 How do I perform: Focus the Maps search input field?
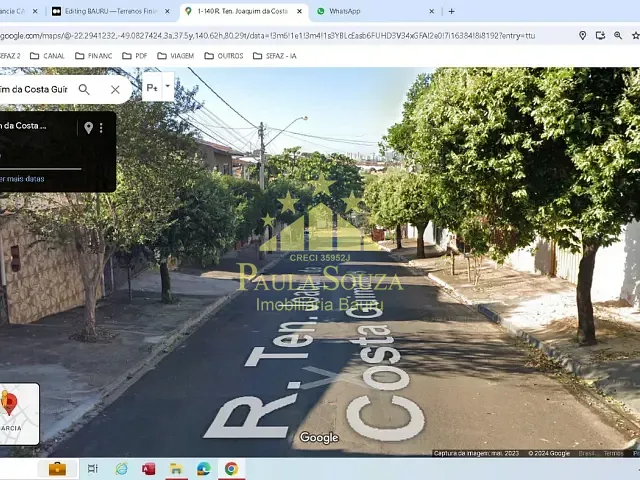tap(35, 89)
